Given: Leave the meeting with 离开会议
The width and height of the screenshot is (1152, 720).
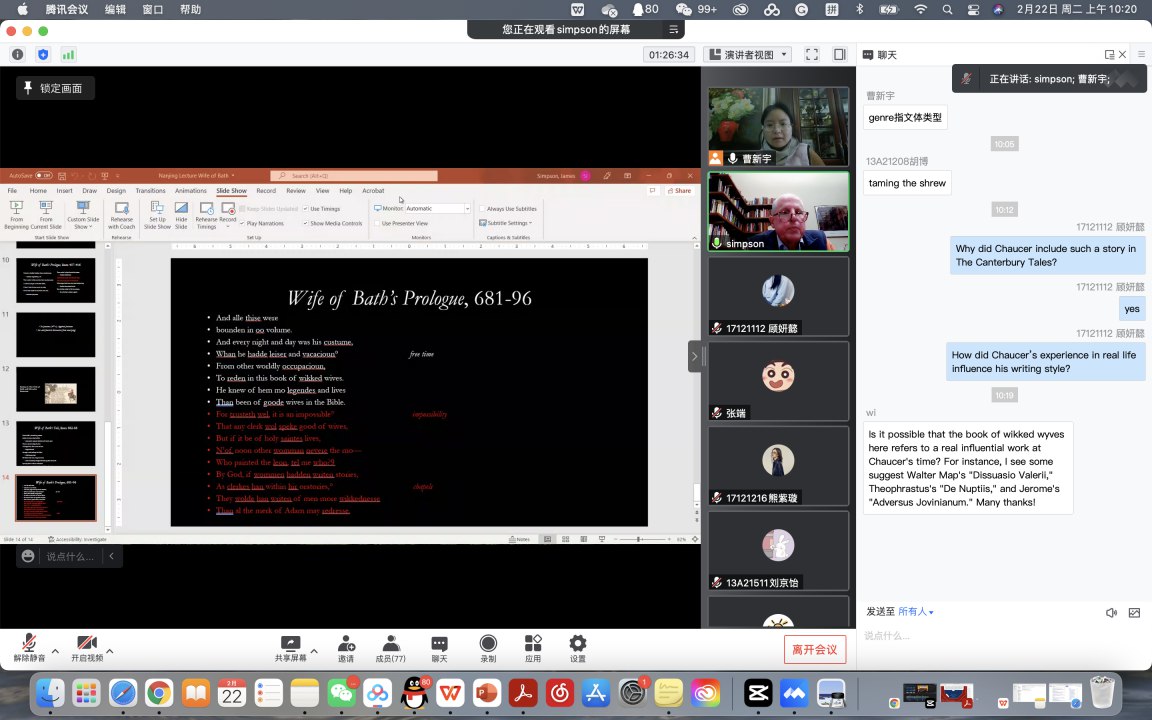Looking at the screenshot, I should click(815, 649).
